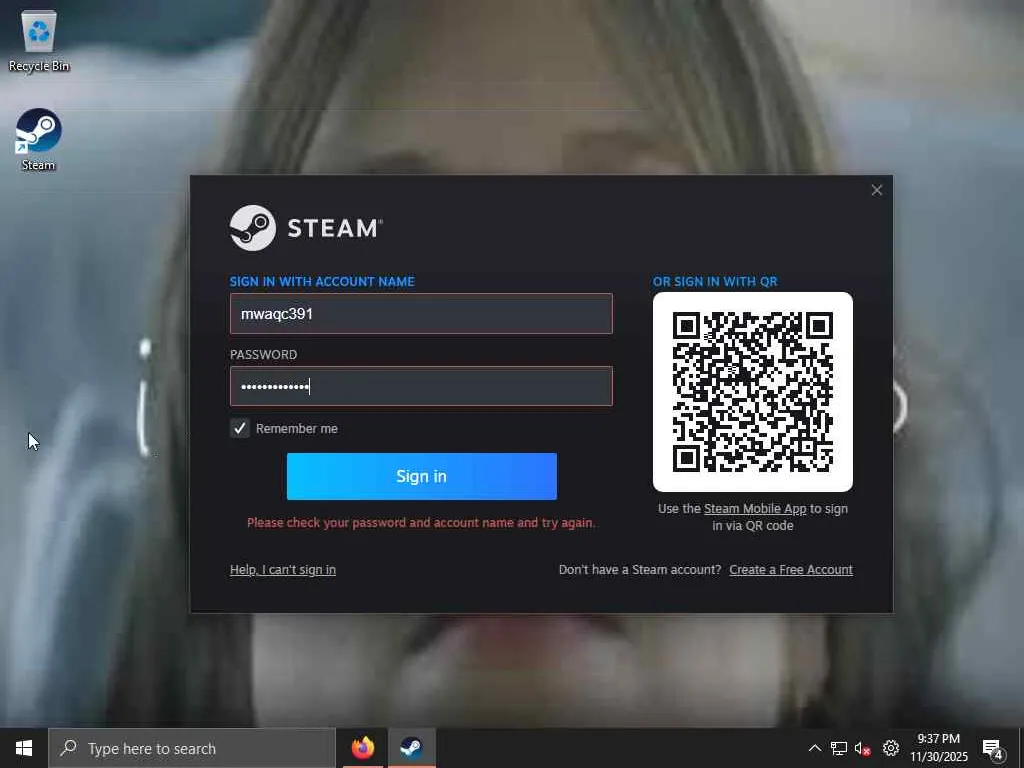Focus the account name field
The height and width of the screenshot is (768, 1024).
tap(421, 313)
